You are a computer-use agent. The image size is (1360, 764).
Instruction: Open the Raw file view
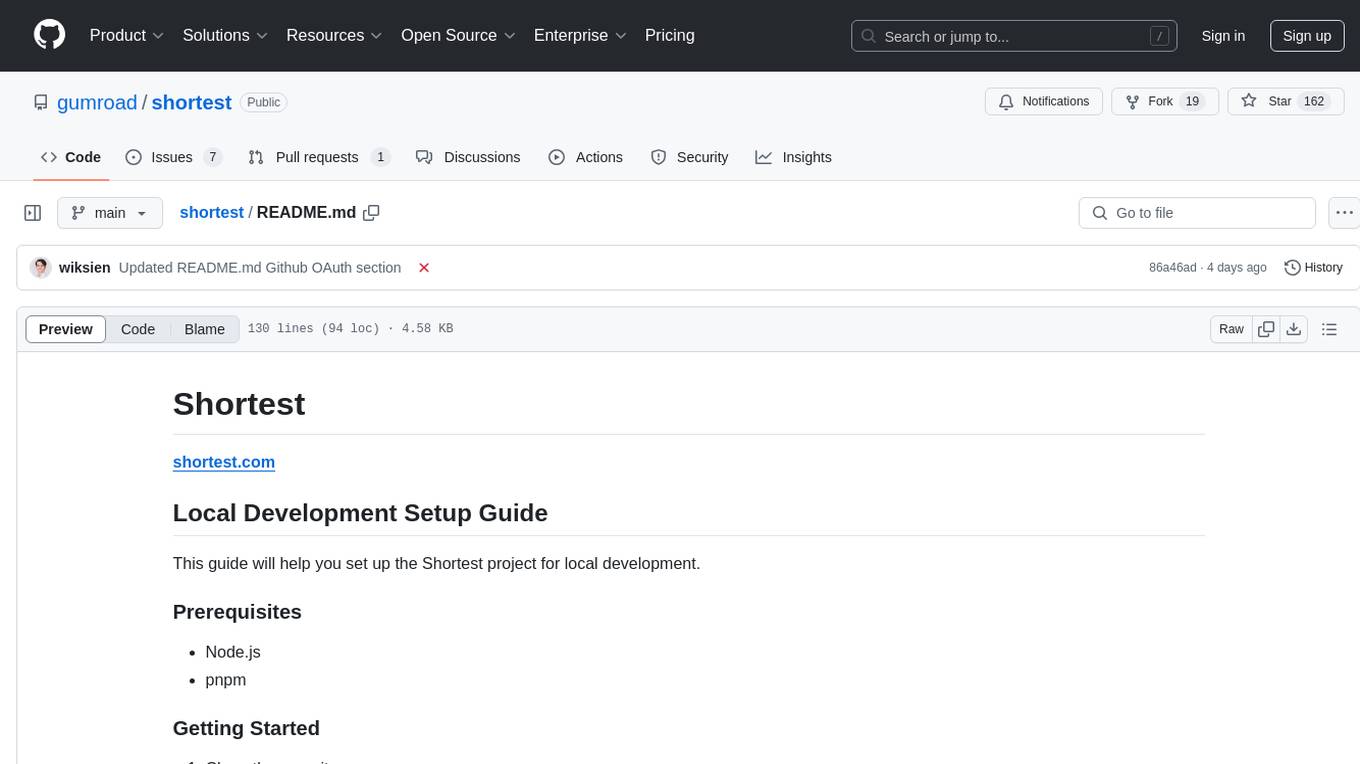tap(1232, 329)
